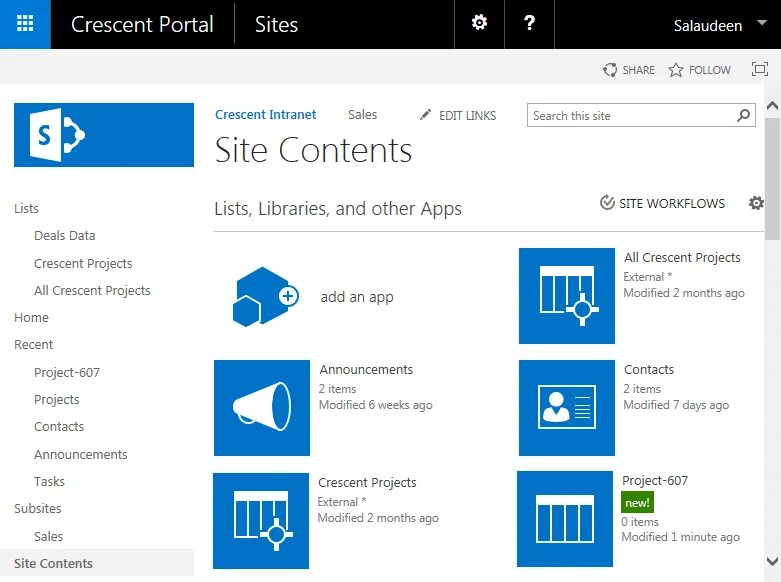Open the Contacts card tile

[566, 408]
